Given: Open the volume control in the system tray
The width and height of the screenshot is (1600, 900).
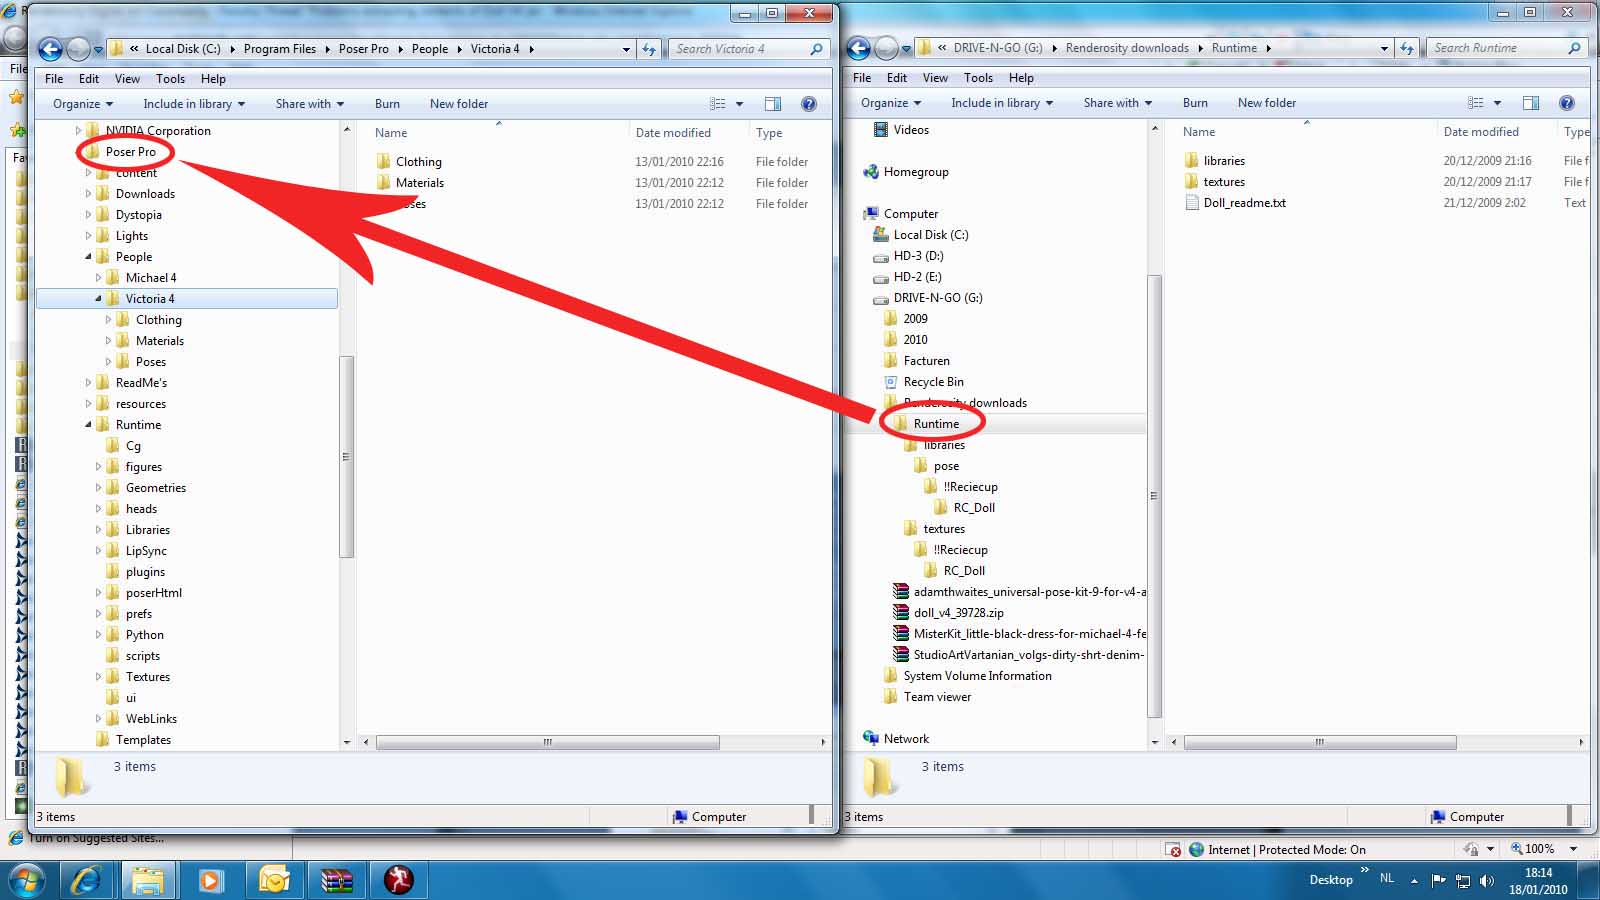Looking at the screenshot, I should pyautogui.click(x=1487, y=881).
